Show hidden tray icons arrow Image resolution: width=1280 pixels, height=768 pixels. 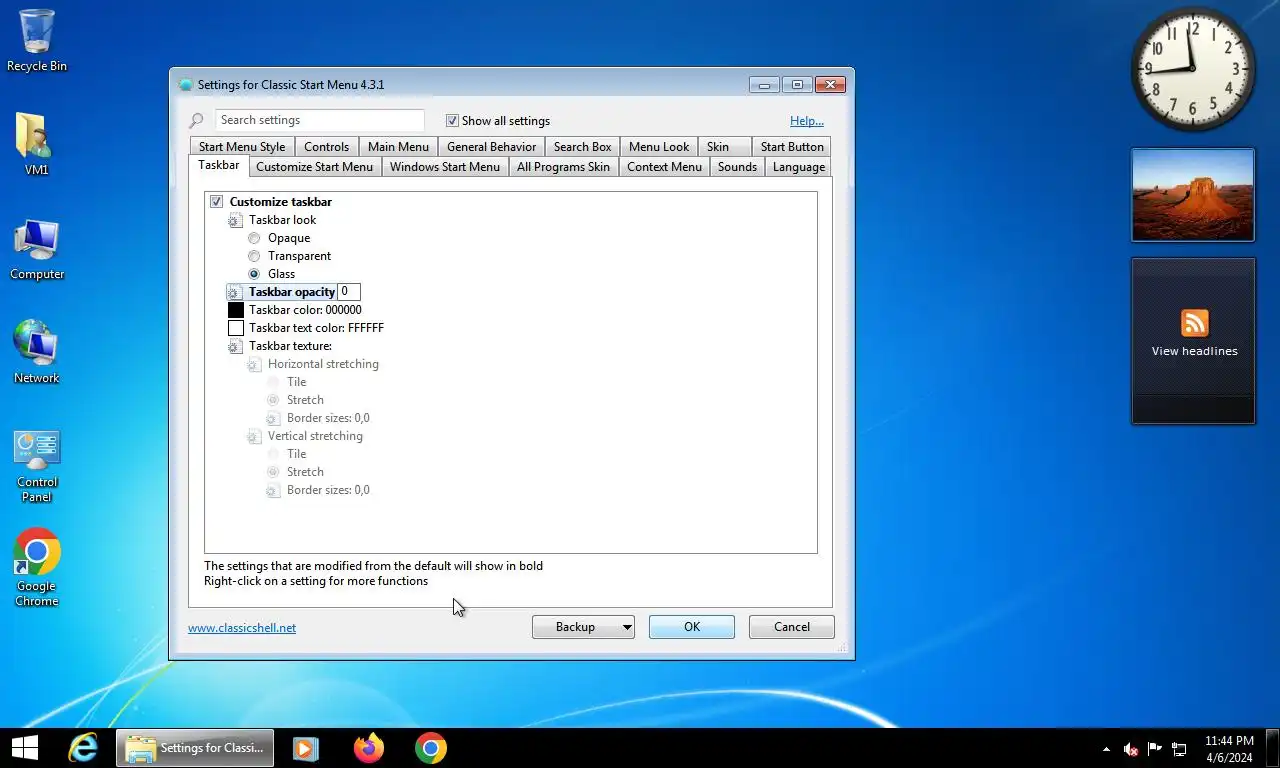(x=1106, y=749)
